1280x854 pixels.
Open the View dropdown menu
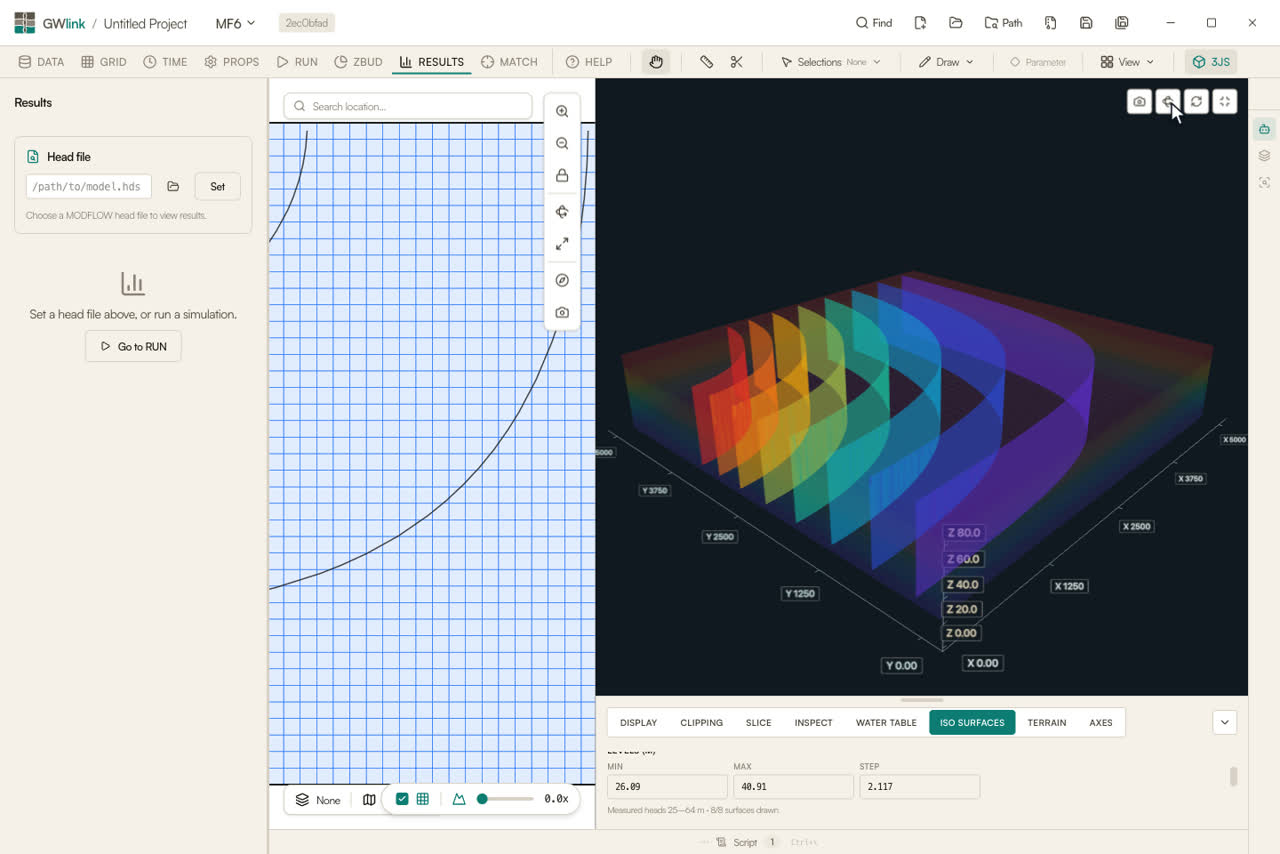click(1127, 62)
